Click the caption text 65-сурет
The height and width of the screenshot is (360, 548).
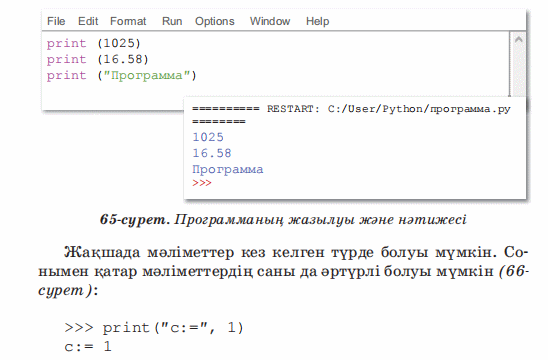tap(135, 220)
